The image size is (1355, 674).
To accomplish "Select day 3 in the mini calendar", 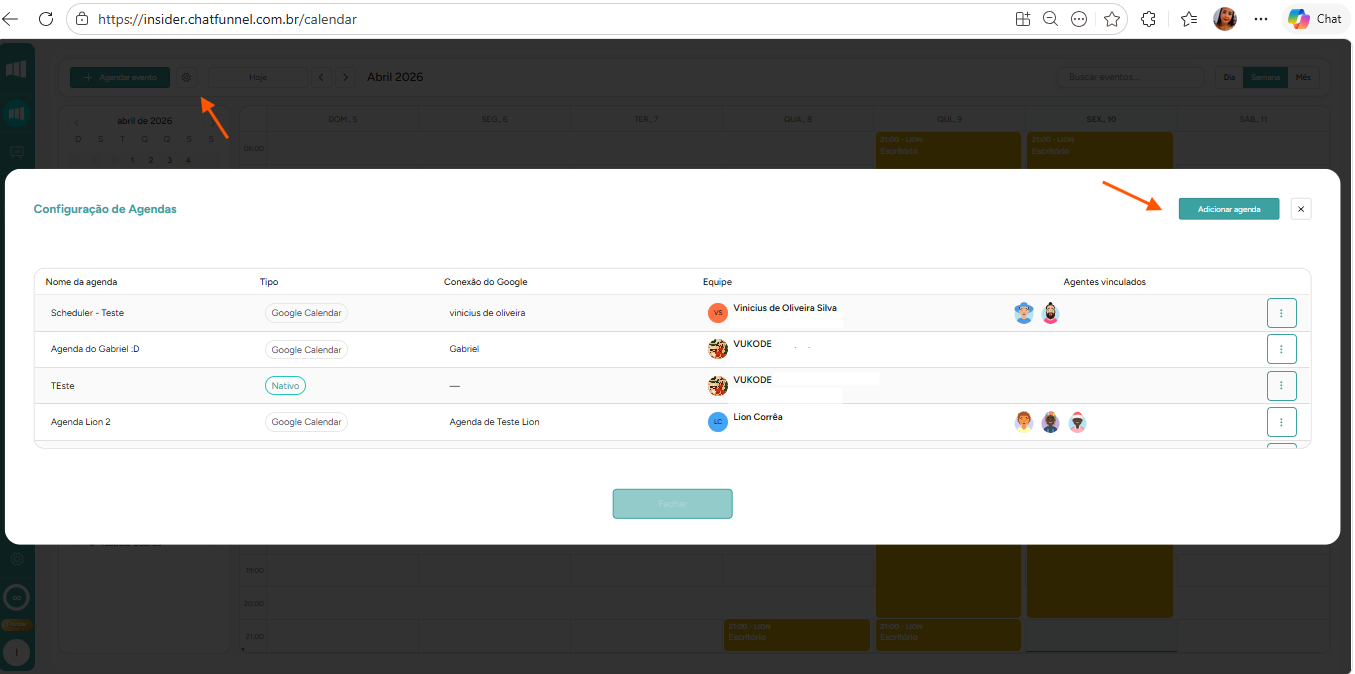I will coord(169,160).
